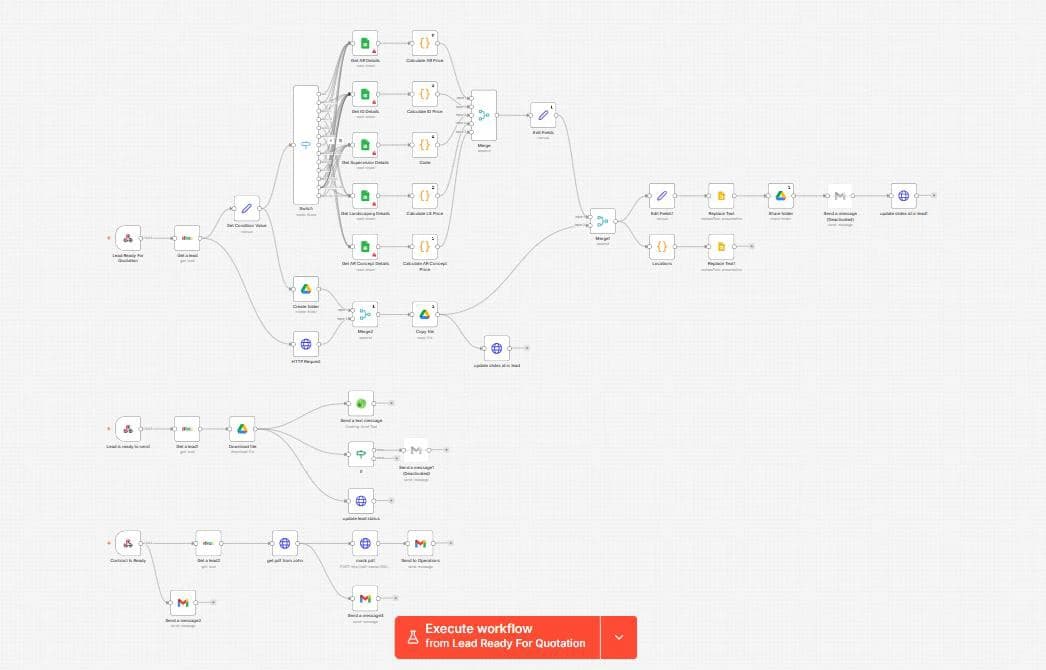This screenshot has width=1046, height=670.
Task: Select the Send a message3 Gmail node
Action: point(365,599)
